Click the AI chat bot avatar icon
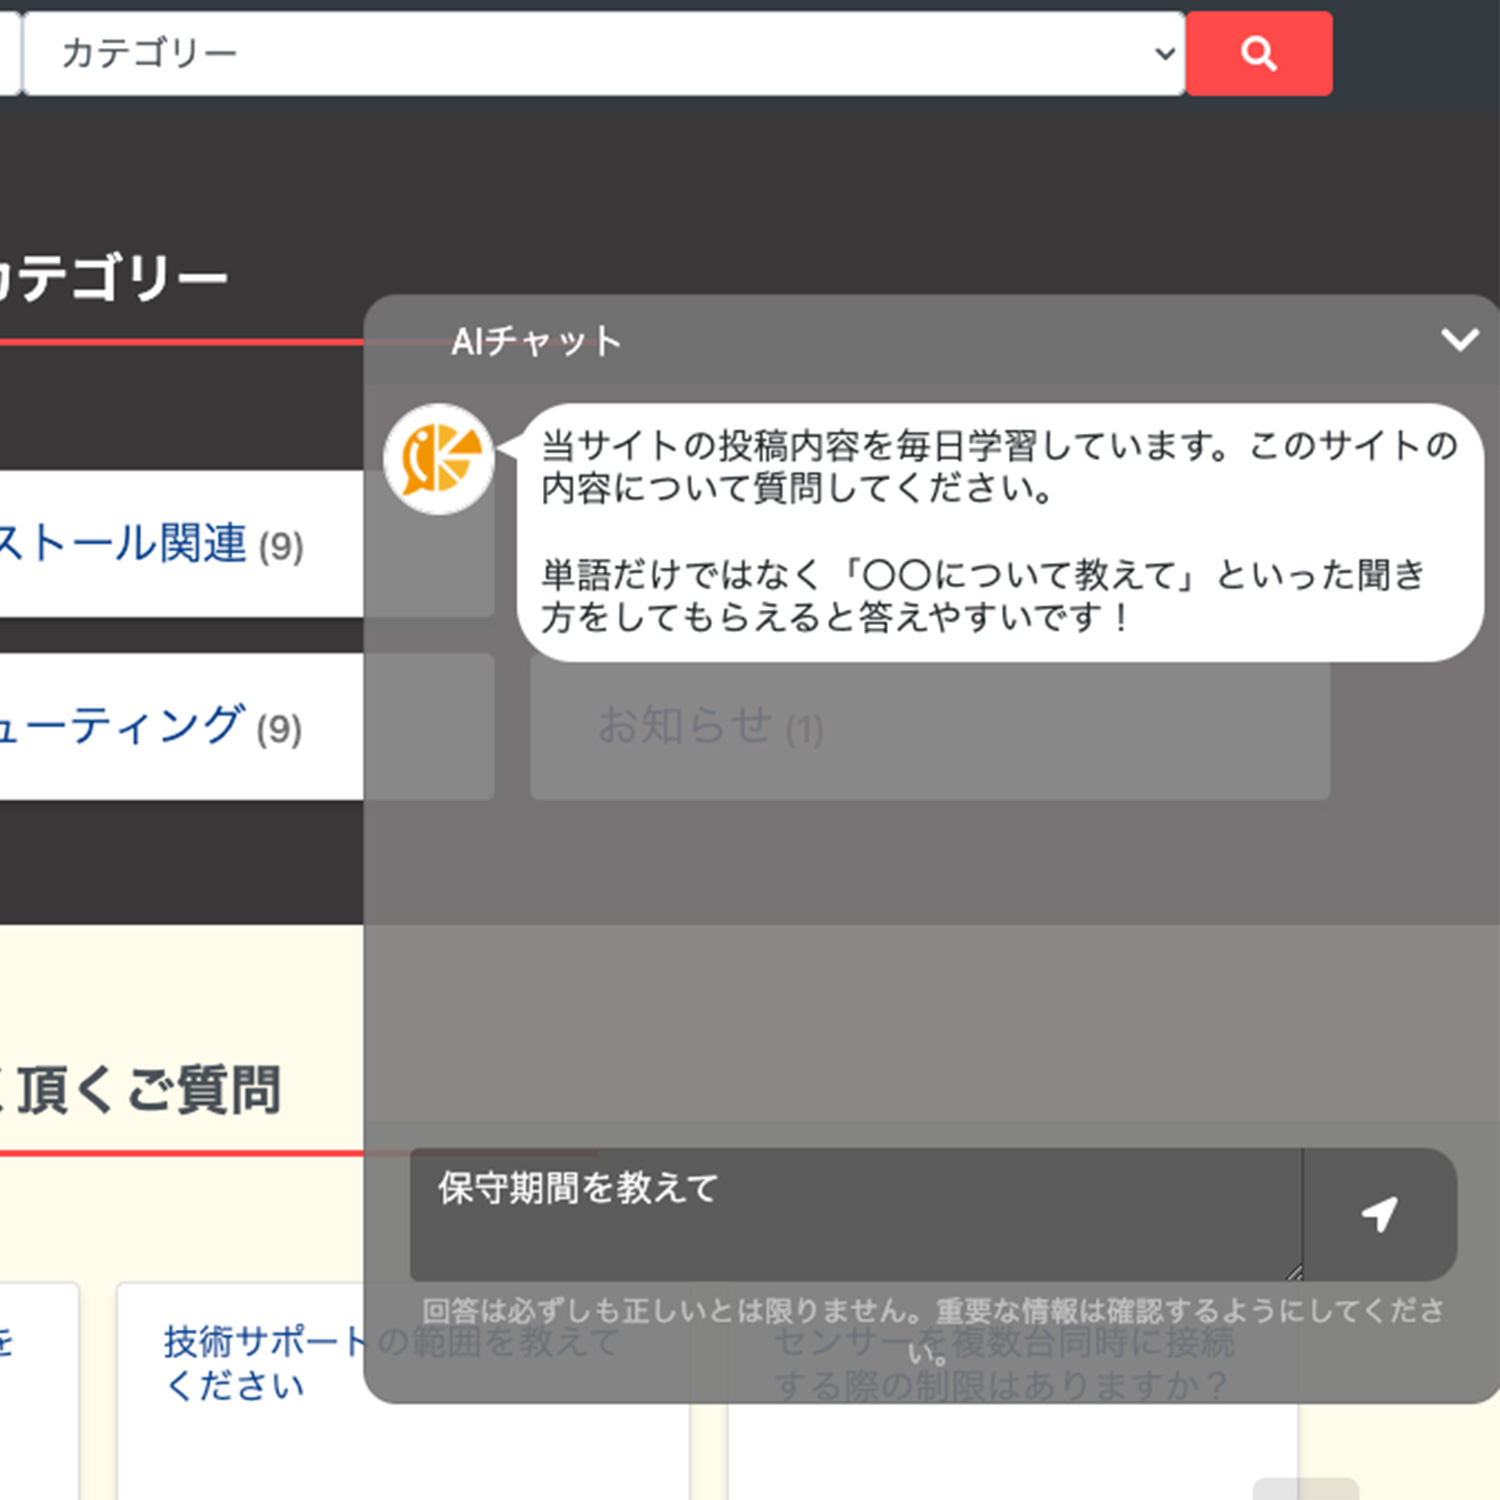The image size is (1500, 1500). [x=439, y=459]
